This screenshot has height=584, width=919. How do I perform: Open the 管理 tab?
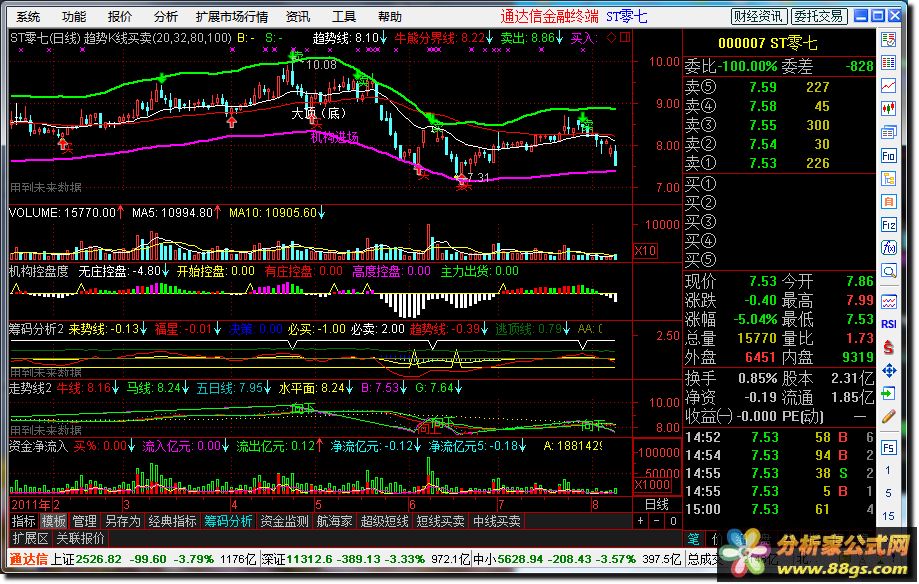(x=84, y=521)
